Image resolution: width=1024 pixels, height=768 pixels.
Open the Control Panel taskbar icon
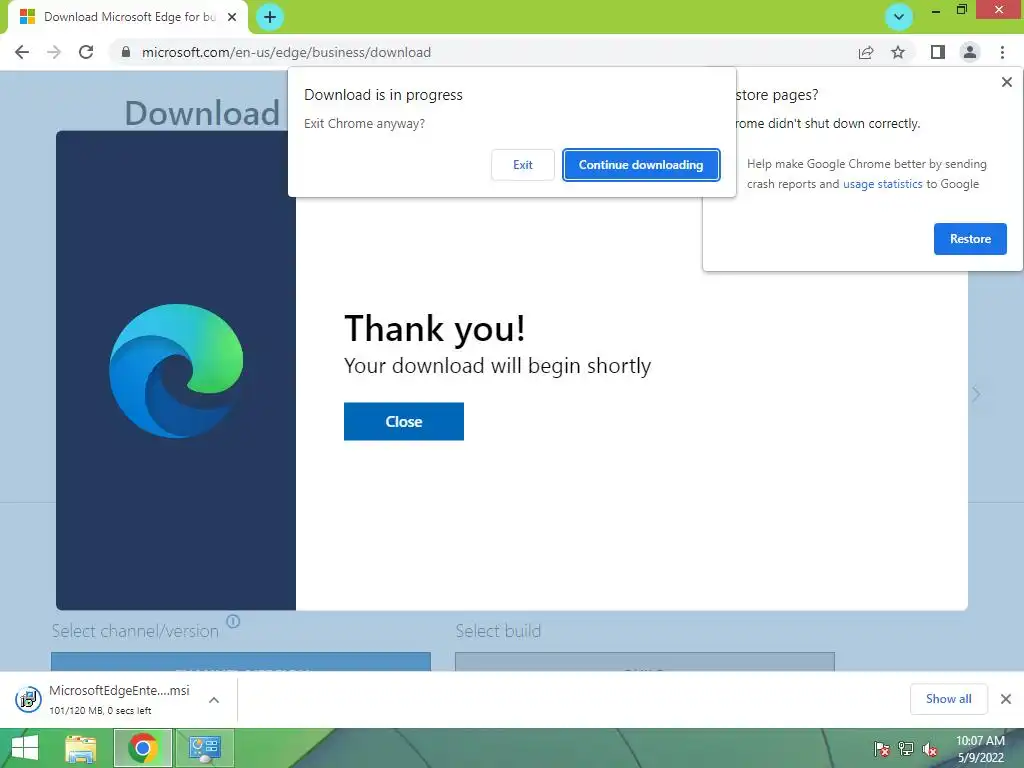[205, 748]
